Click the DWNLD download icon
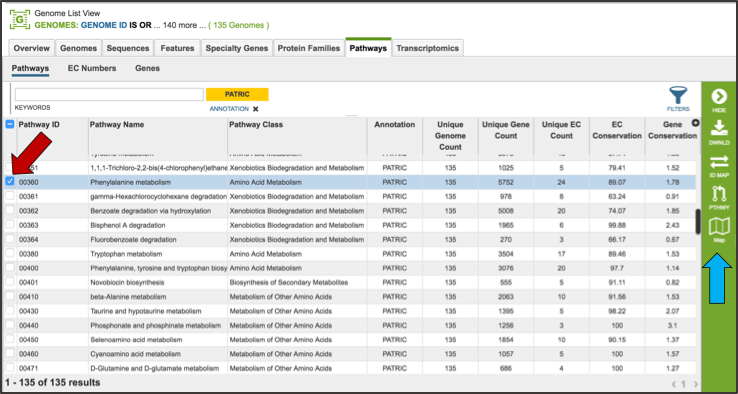The image size is (738, 394). tap(719, 128)
